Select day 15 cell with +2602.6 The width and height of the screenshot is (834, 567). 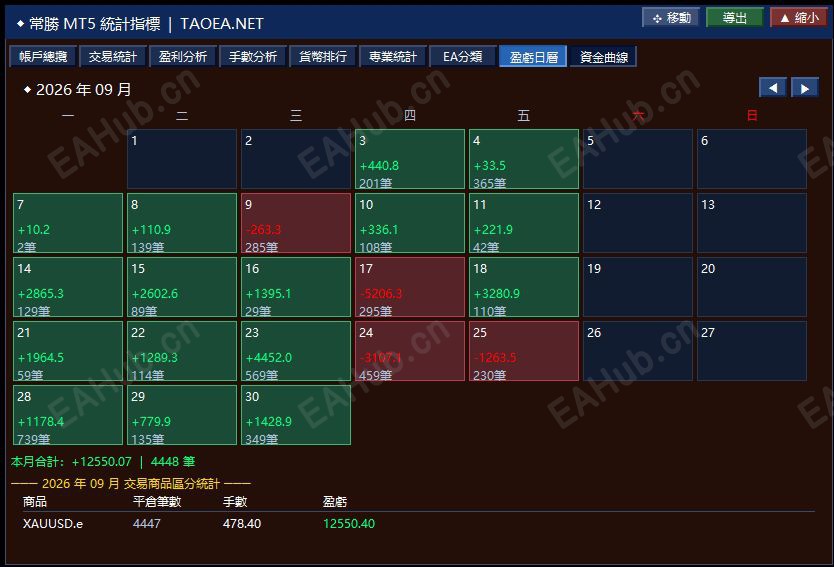point(182,287)
